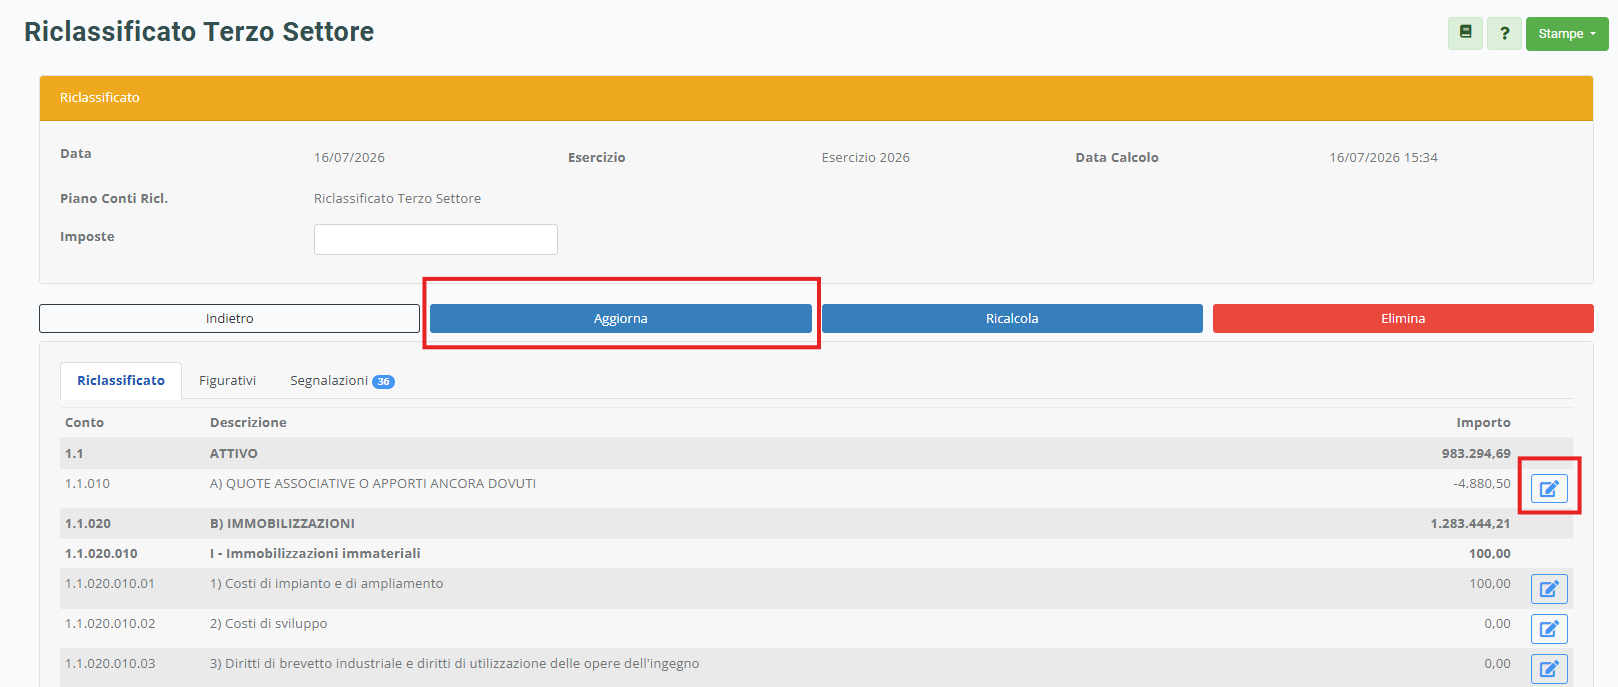Go back with Indietro button
The width and height of the screenshot is (1618, 687).
point(229,318)
